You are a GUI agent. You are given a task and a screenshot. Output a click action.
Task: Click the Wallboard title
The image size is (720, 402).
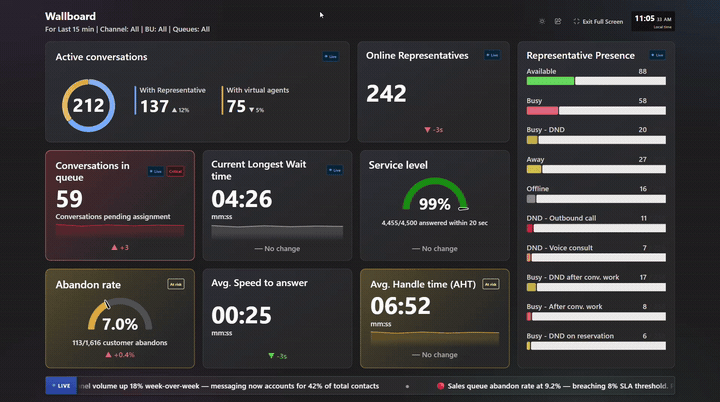coord(70,16)
